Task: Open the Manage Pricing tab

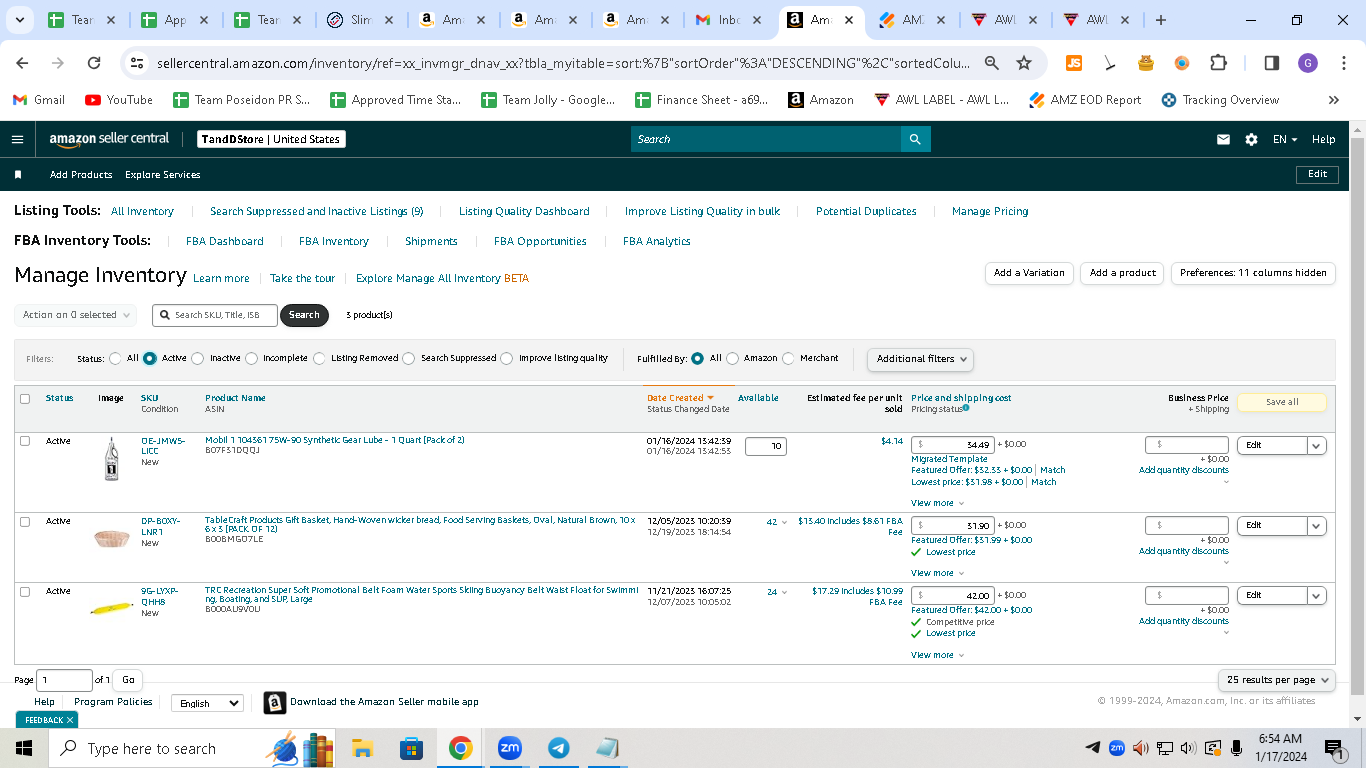Action: tap(990, 211)
